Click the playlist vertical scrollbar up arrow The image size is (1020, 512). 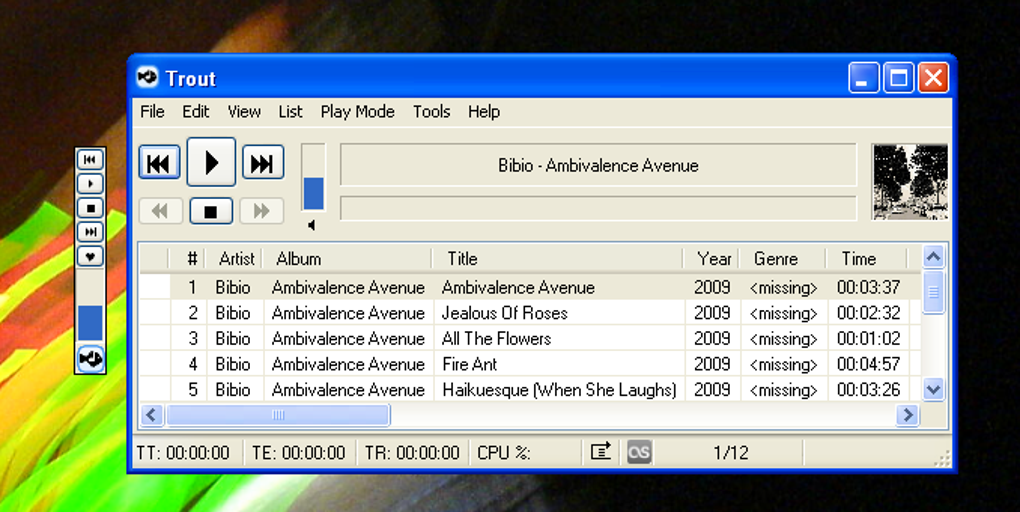933,258
